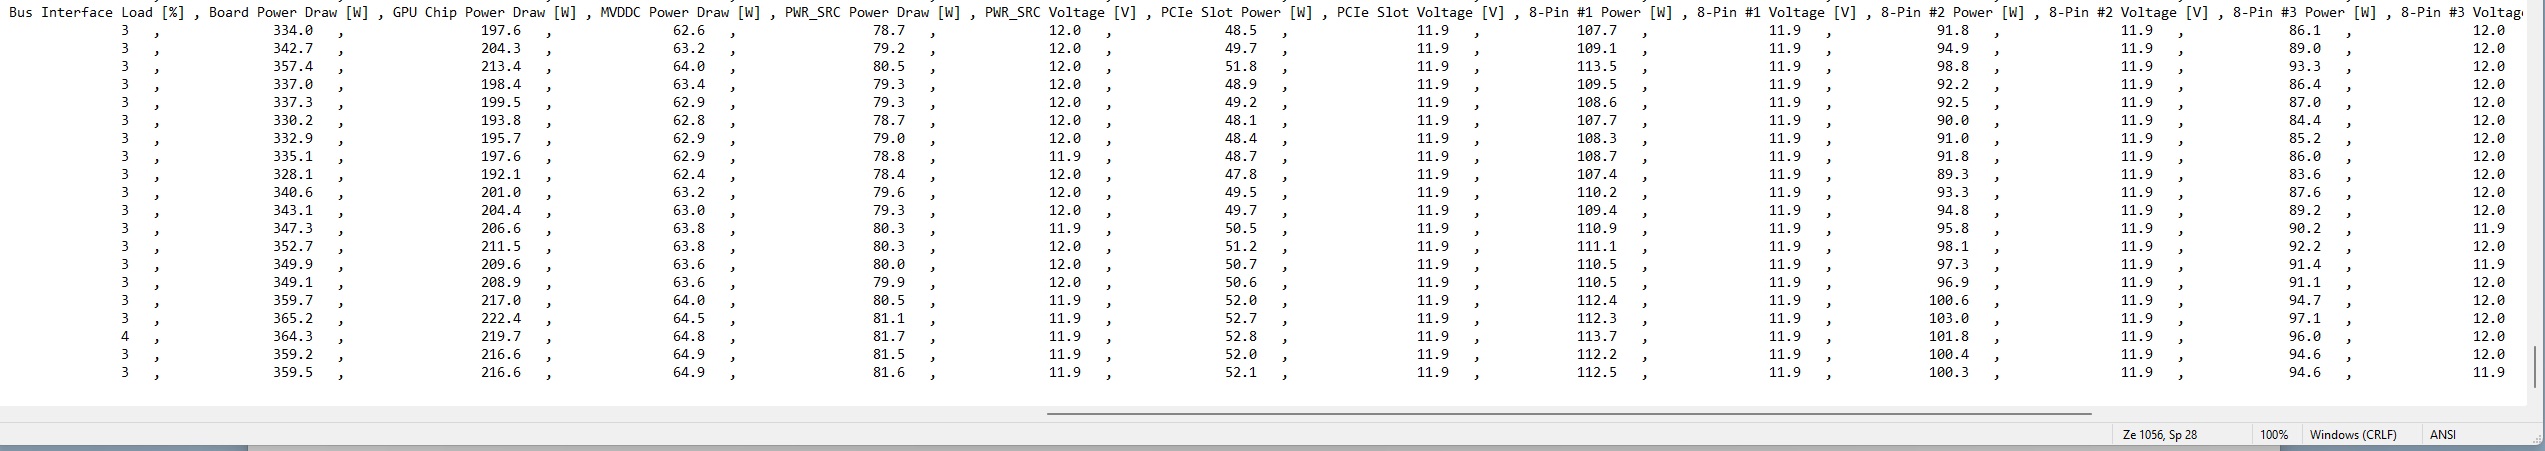Image resolution: width=2545 pixels, height=451 pixels.
Task: Click board power value 342.7
Action: pos(293,48)
